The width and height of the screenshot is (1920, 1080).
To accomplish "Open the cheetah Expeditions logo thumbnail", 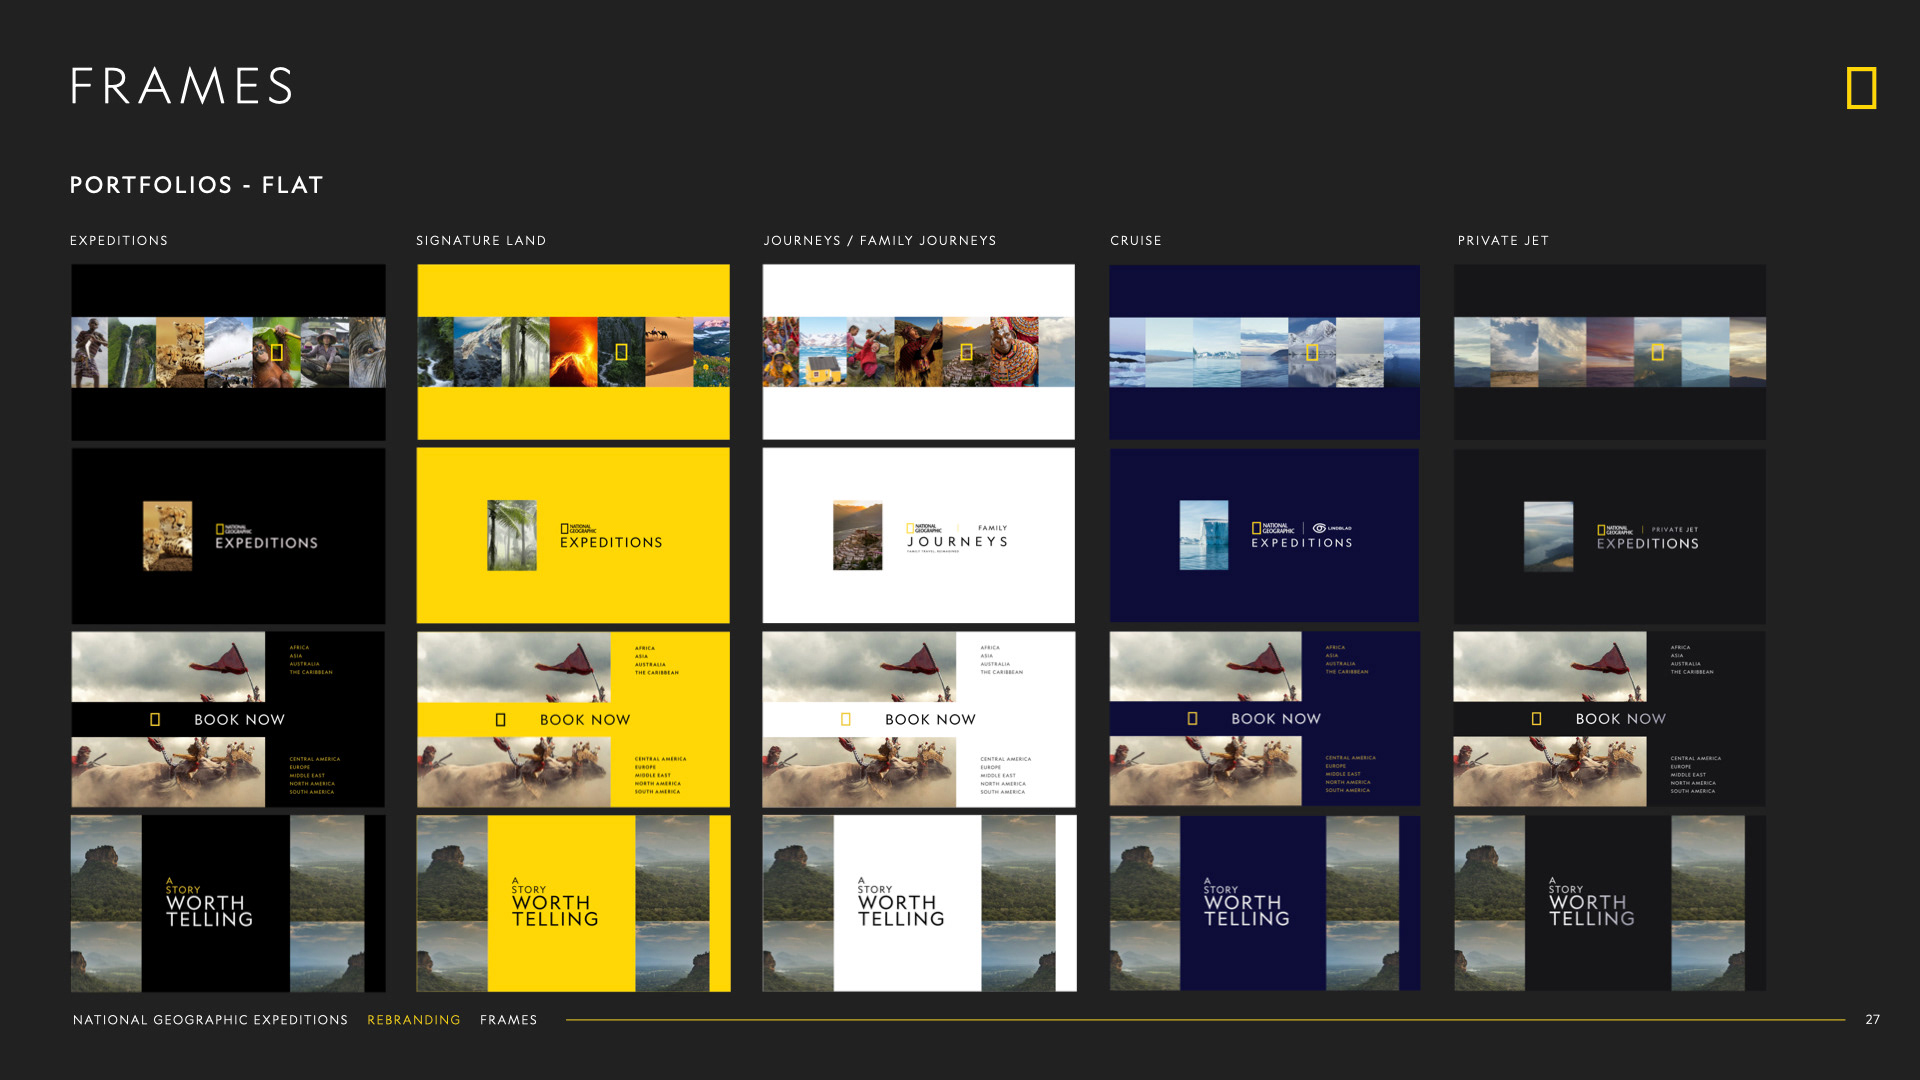I will [228, 536].
